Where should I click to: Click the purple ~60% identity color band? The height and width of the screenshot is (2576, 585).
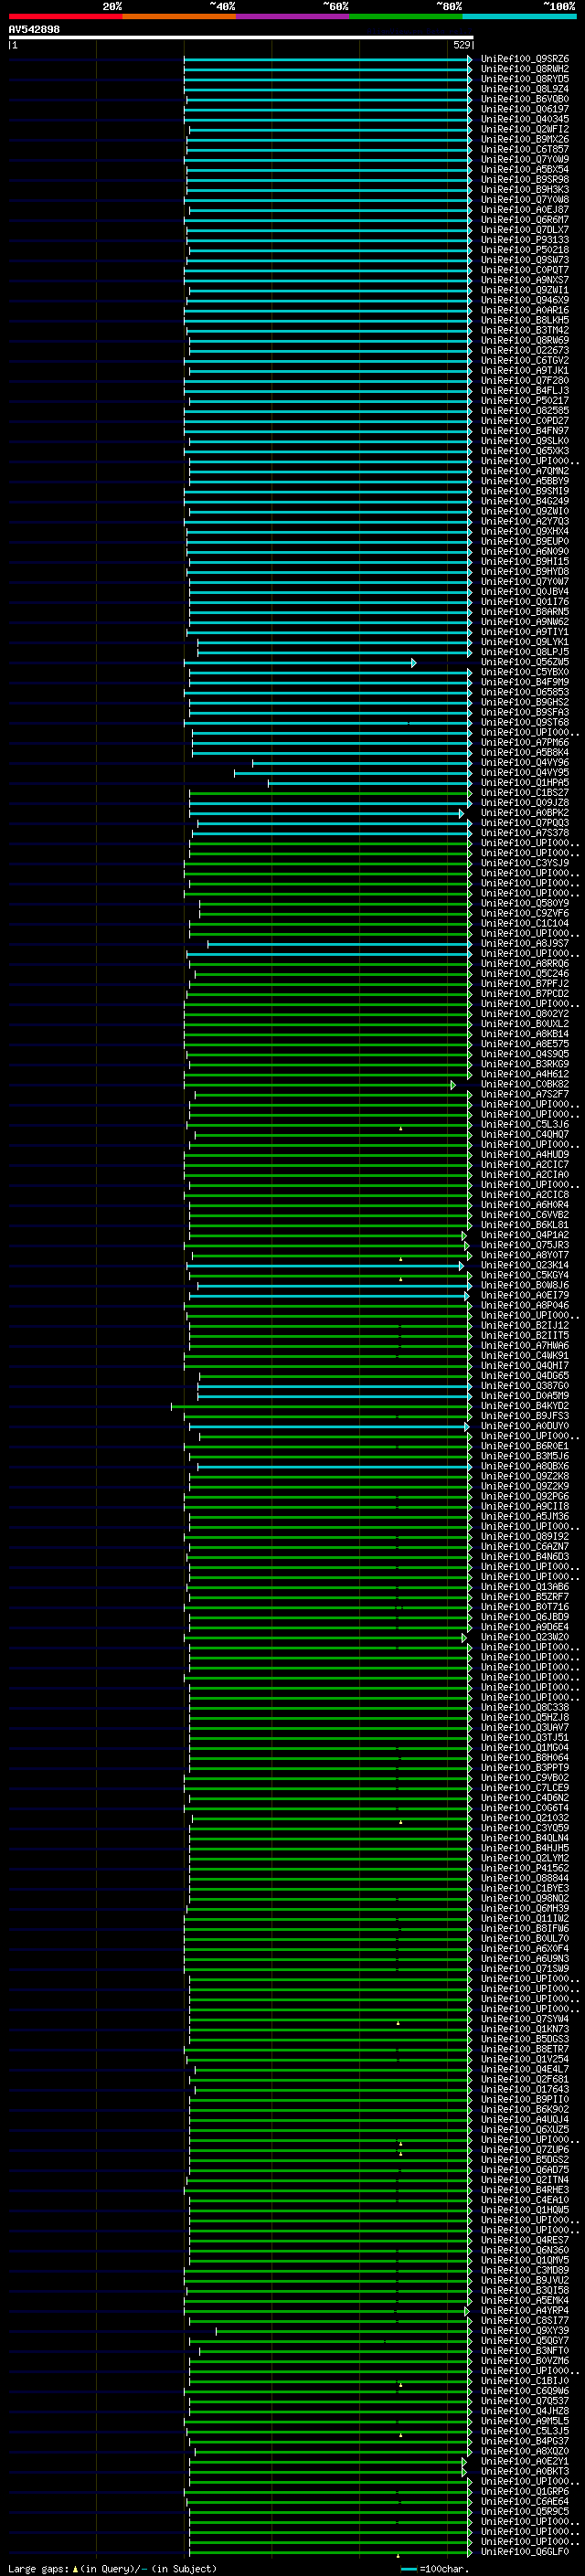click(293, 16)
